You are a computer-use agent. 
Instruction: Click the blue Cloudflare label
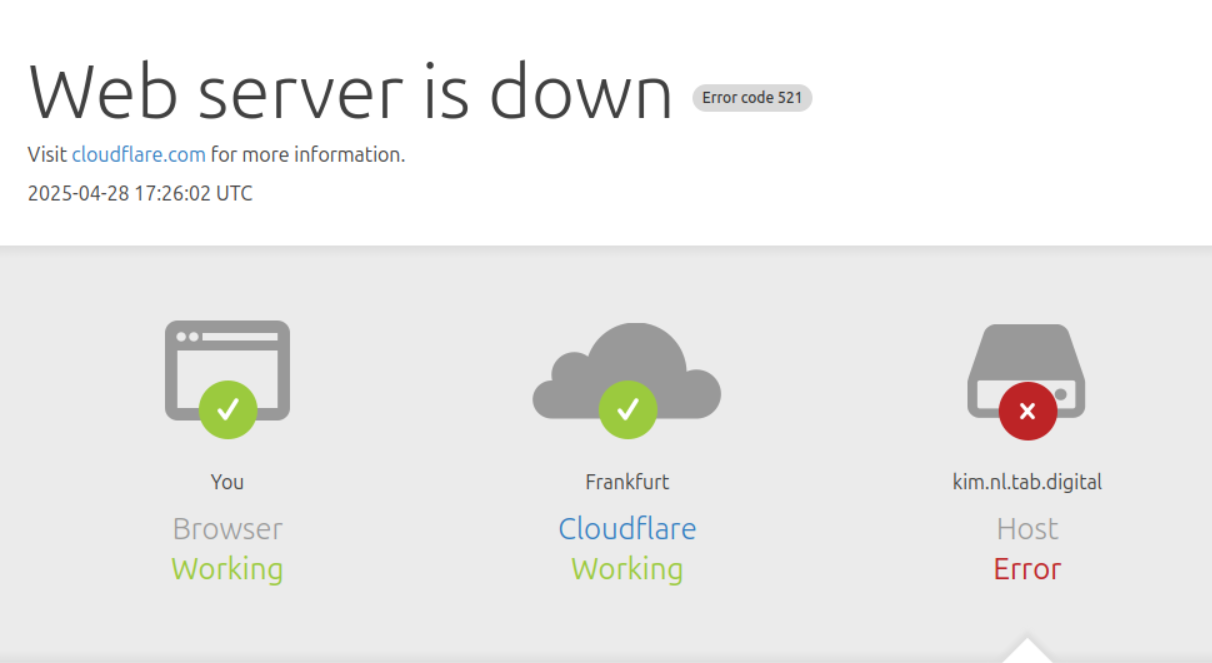627,528
